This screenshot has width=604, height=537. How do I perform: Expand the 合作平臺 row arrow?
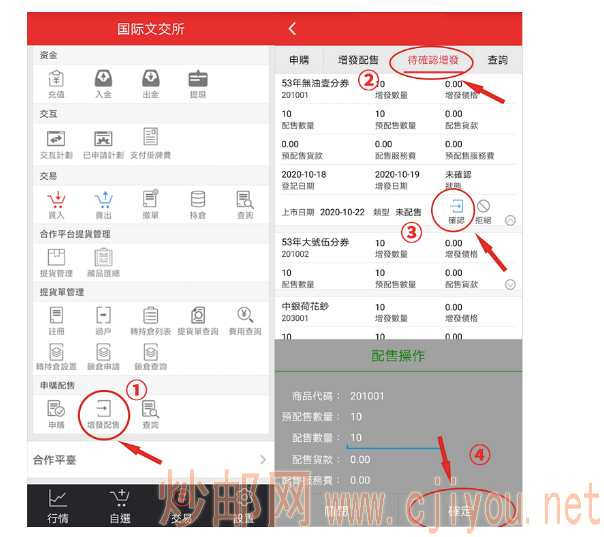(x=262, y=460)
